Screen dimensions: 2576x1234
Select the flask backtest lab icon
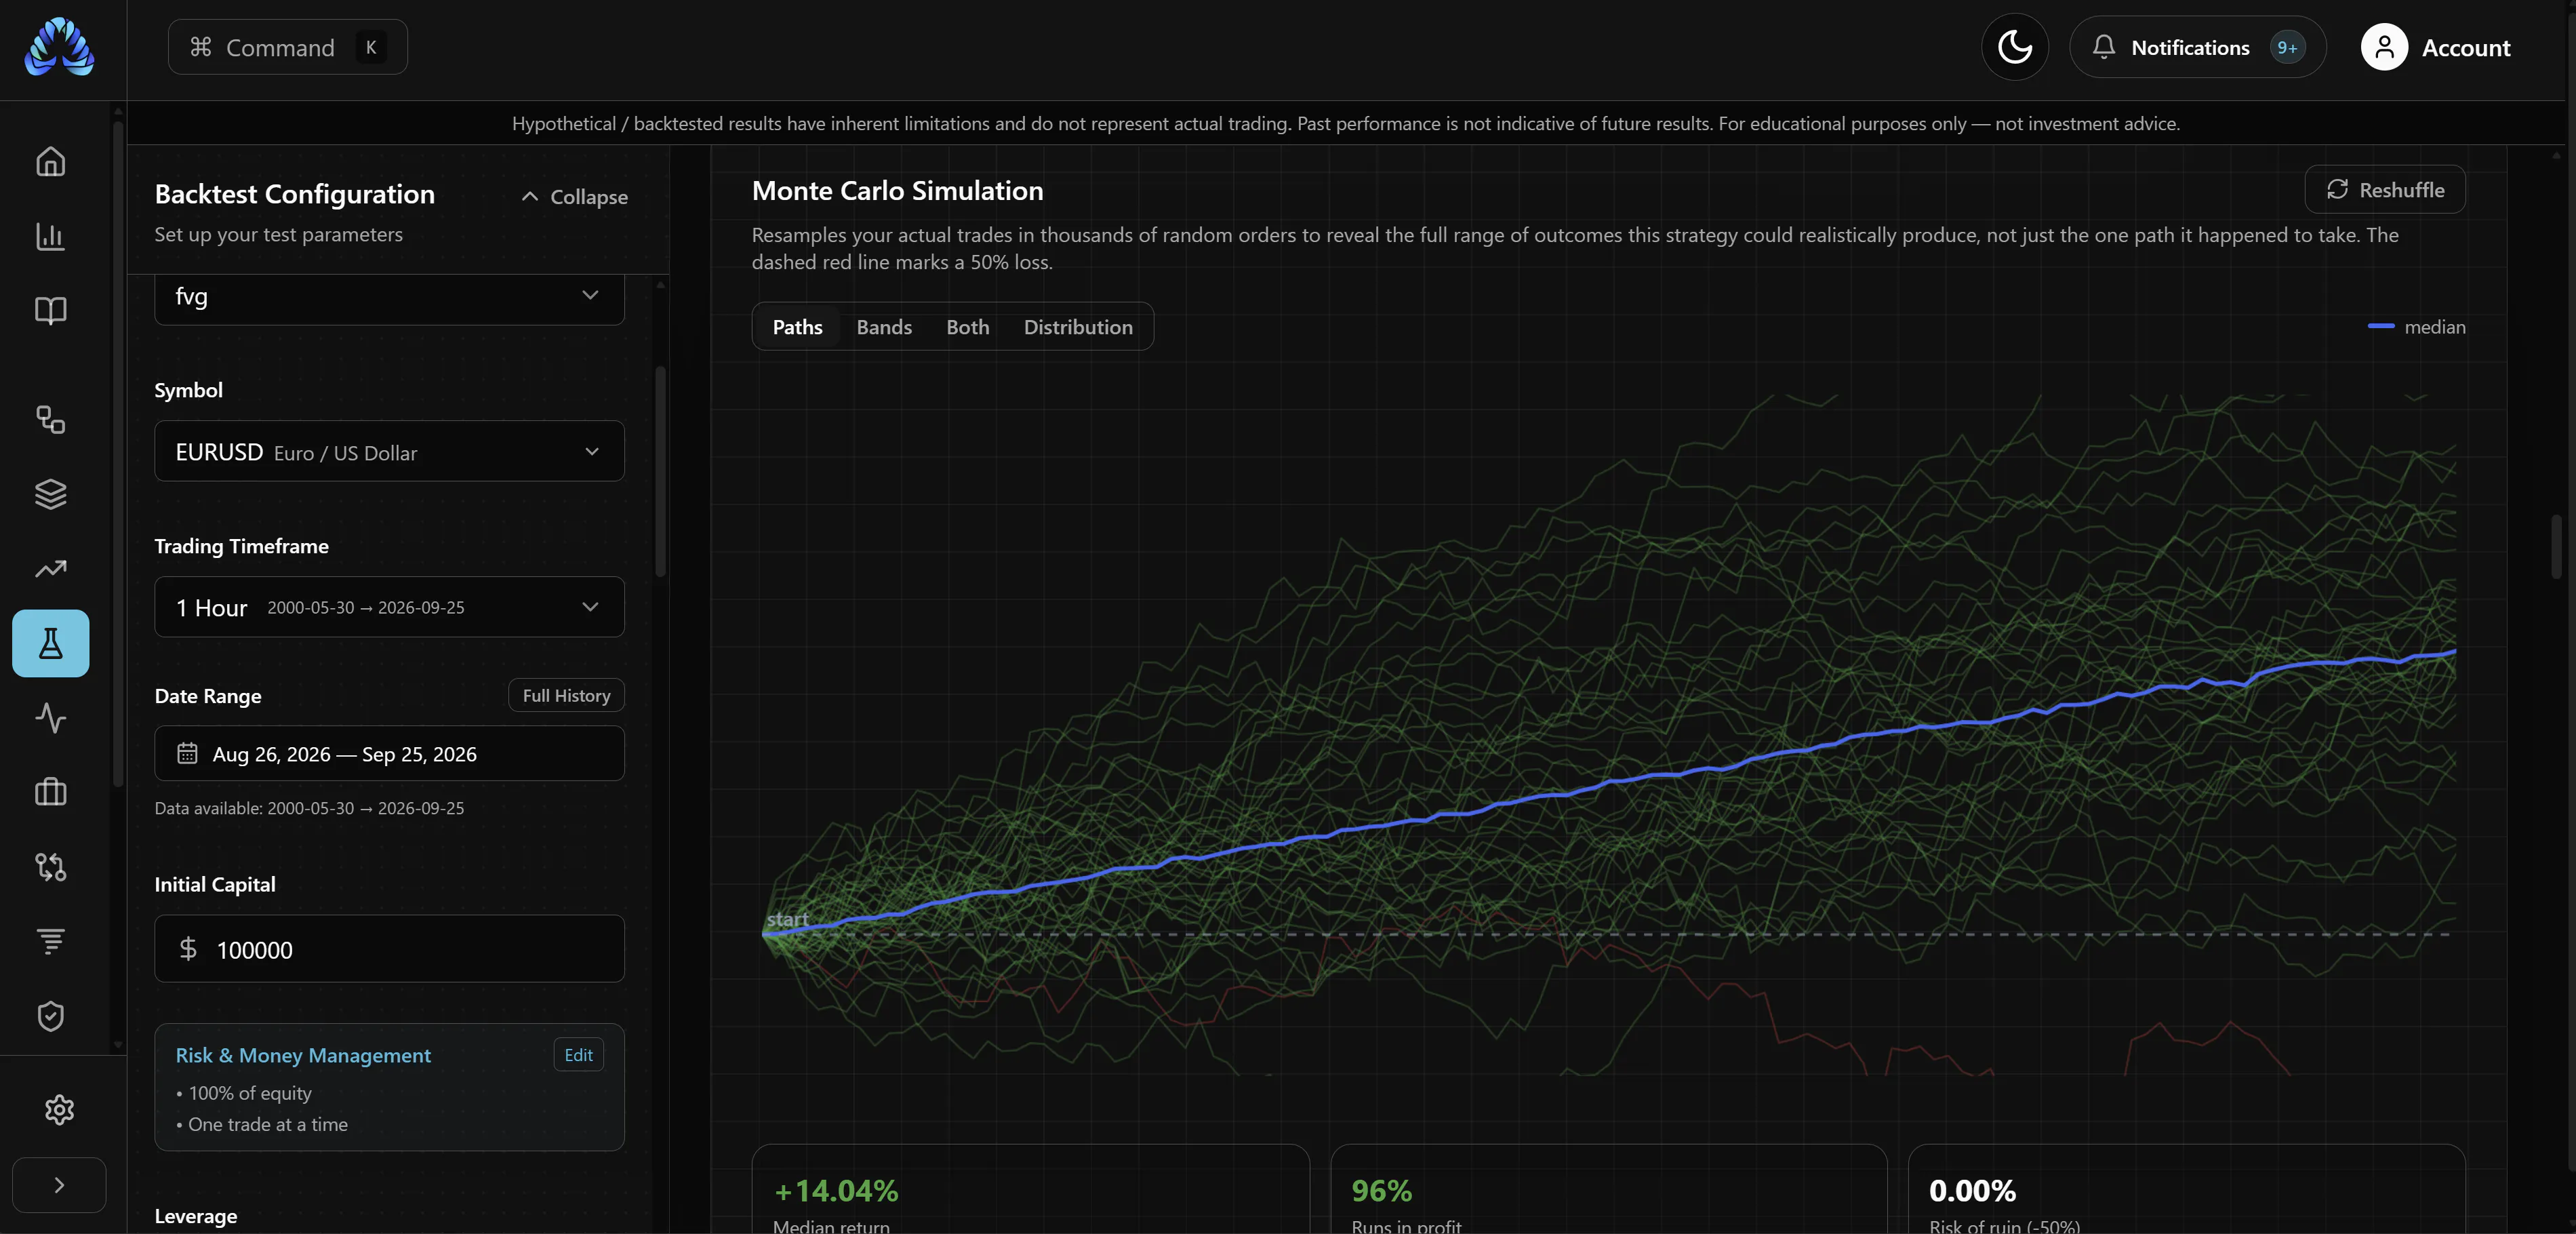point(50,643)
